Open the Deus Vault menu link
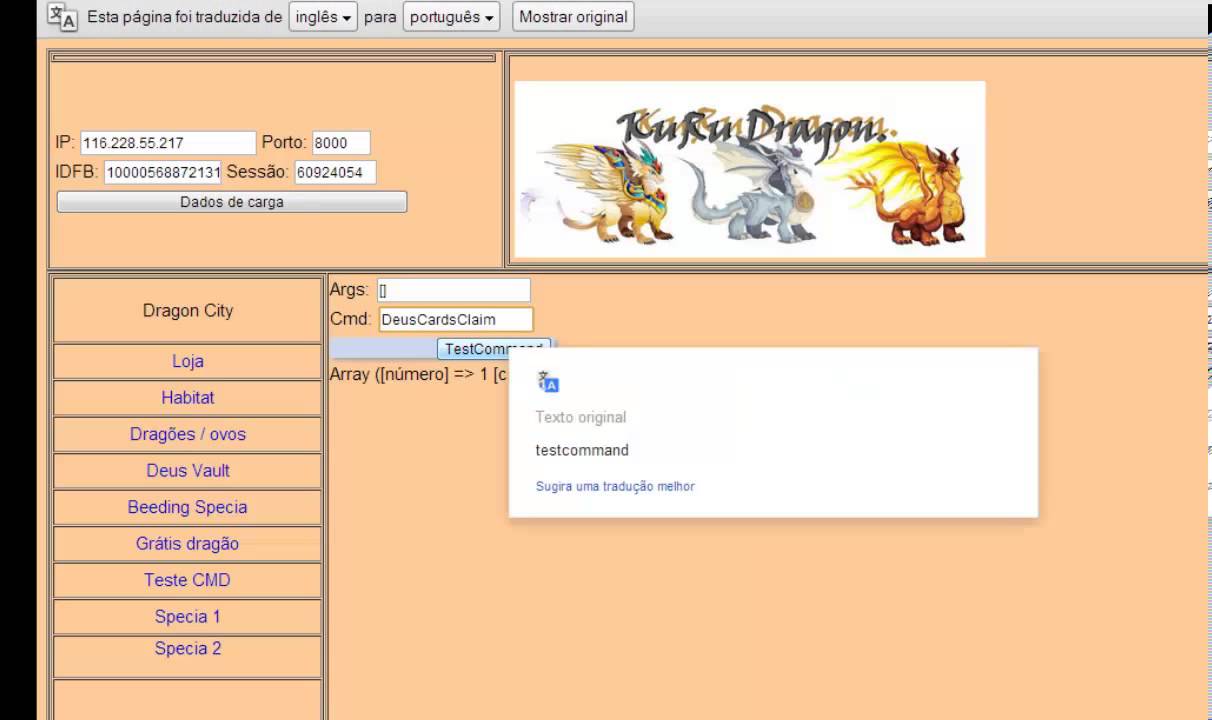 tap(188, 470)
